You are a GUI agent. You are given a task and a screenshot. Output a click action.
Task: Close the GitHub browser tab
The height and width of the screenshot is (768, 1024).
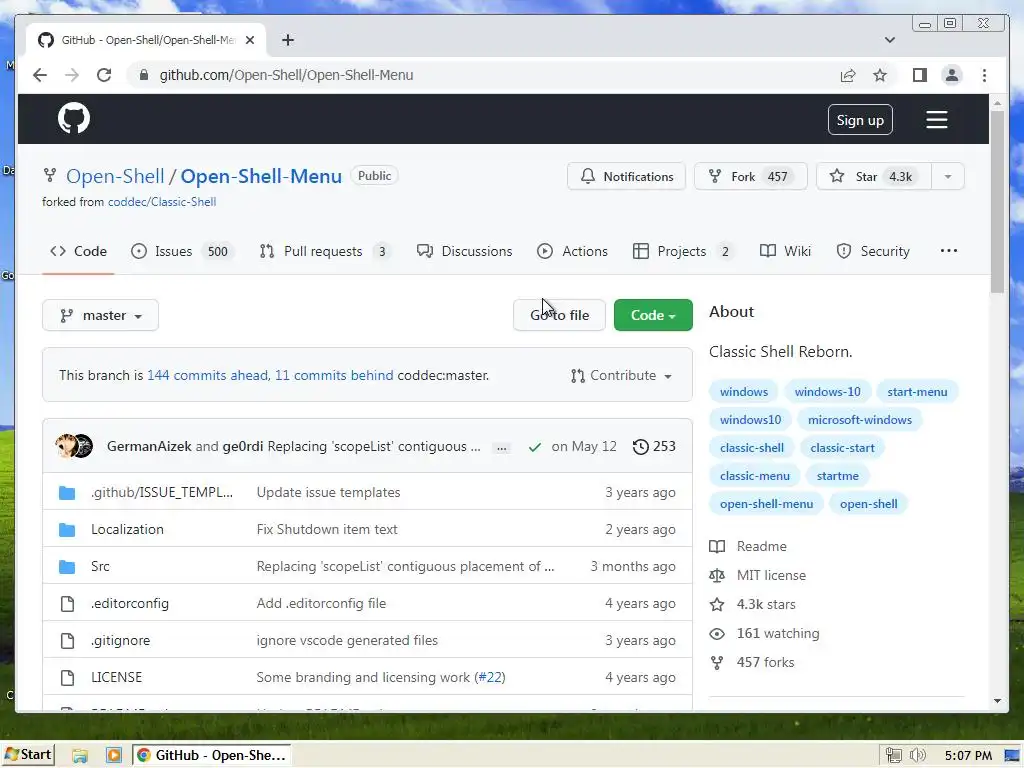(x=249, y=40)
